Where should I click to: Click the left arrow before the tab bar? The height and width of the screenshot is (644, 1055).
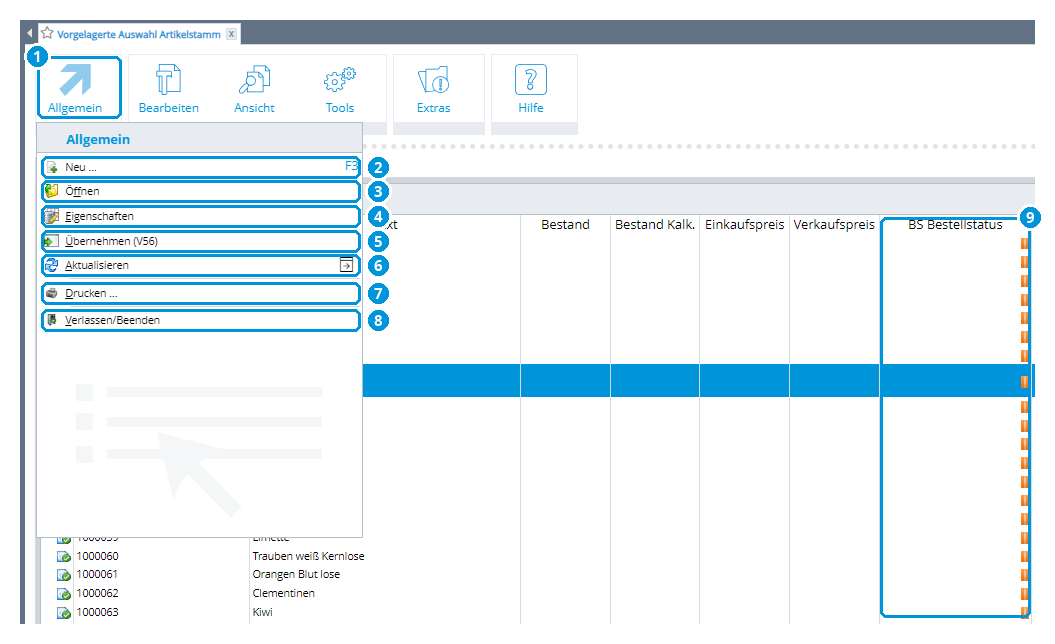point(29,33)
